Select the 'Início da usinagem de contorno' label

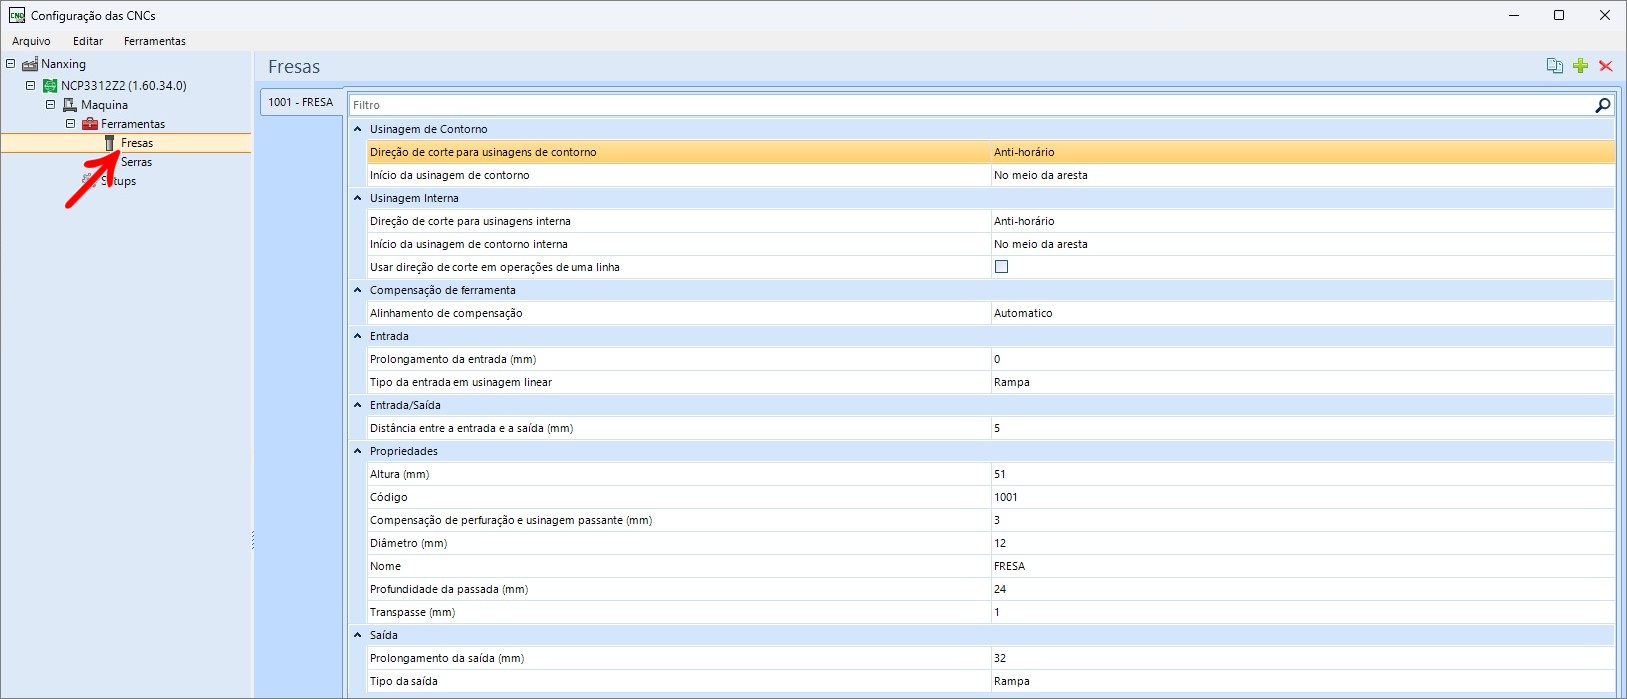450,175
